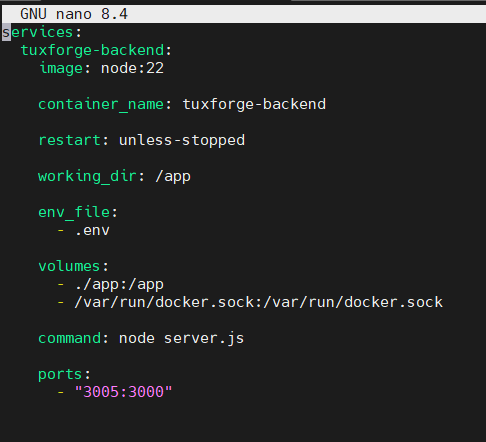
Task: Click the 'node:22' image value
Action: (x=132, y=68)
